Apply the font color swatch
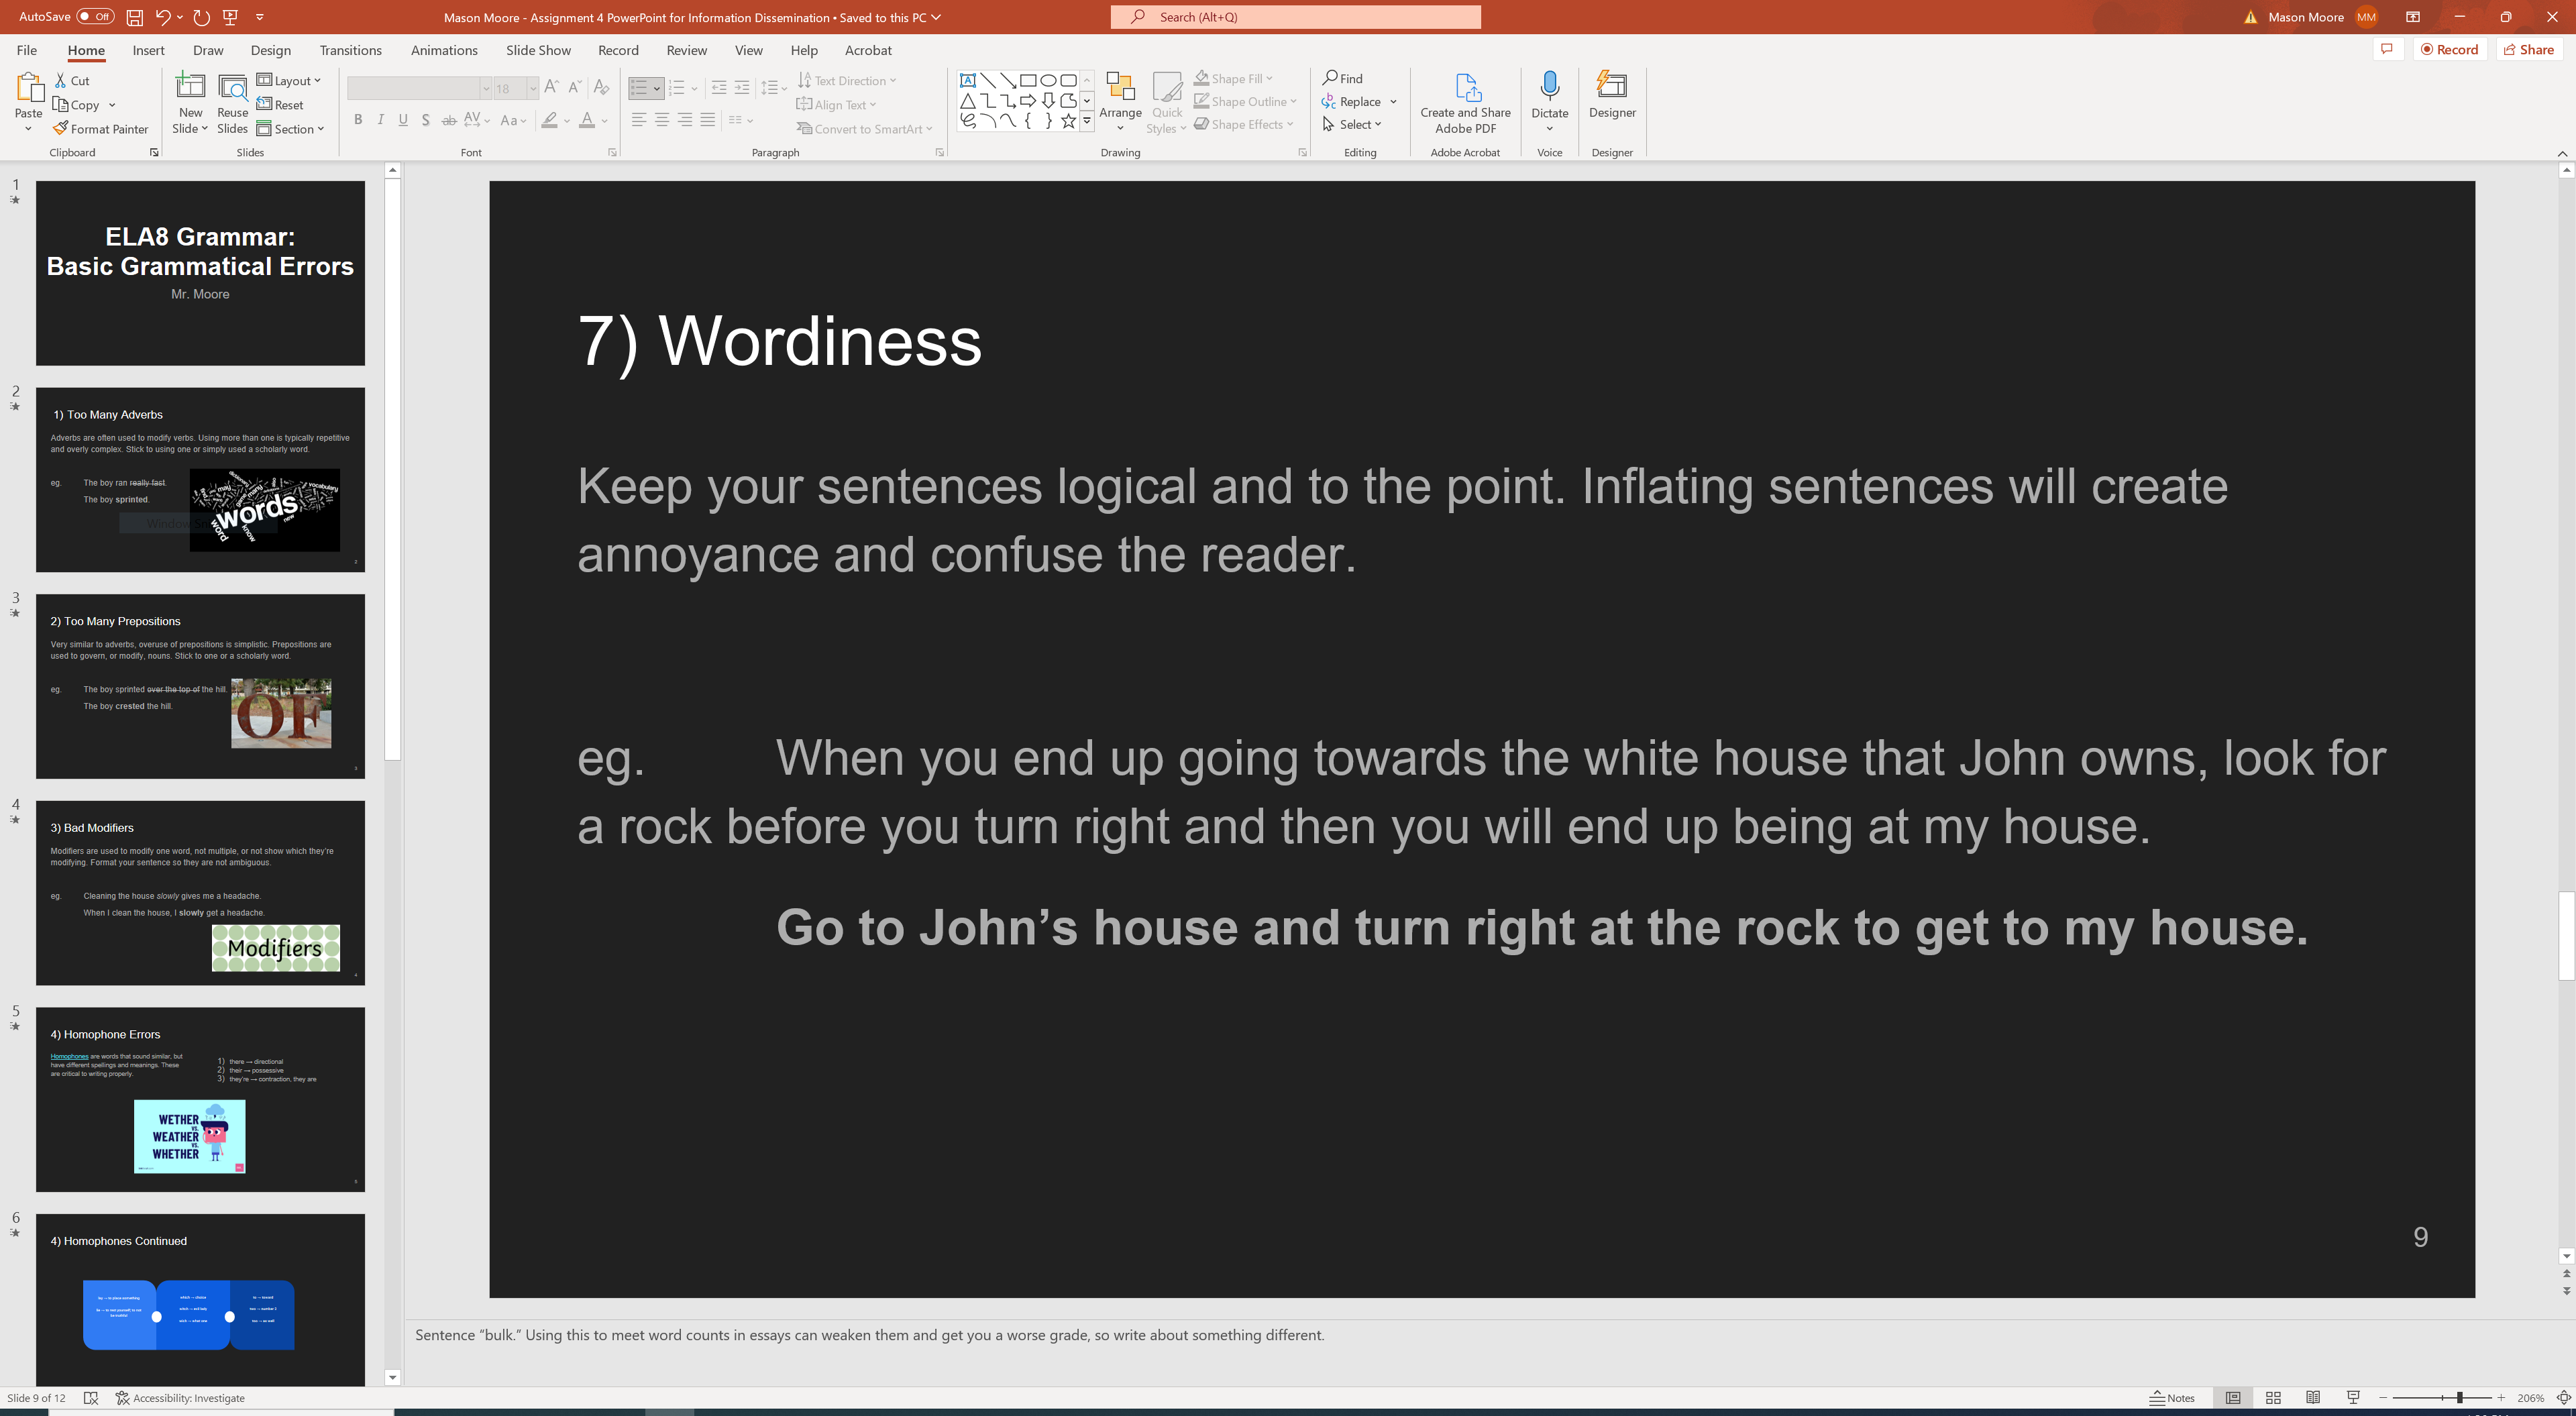This screenshot has width=2576, height=1416. coord(587,120)
